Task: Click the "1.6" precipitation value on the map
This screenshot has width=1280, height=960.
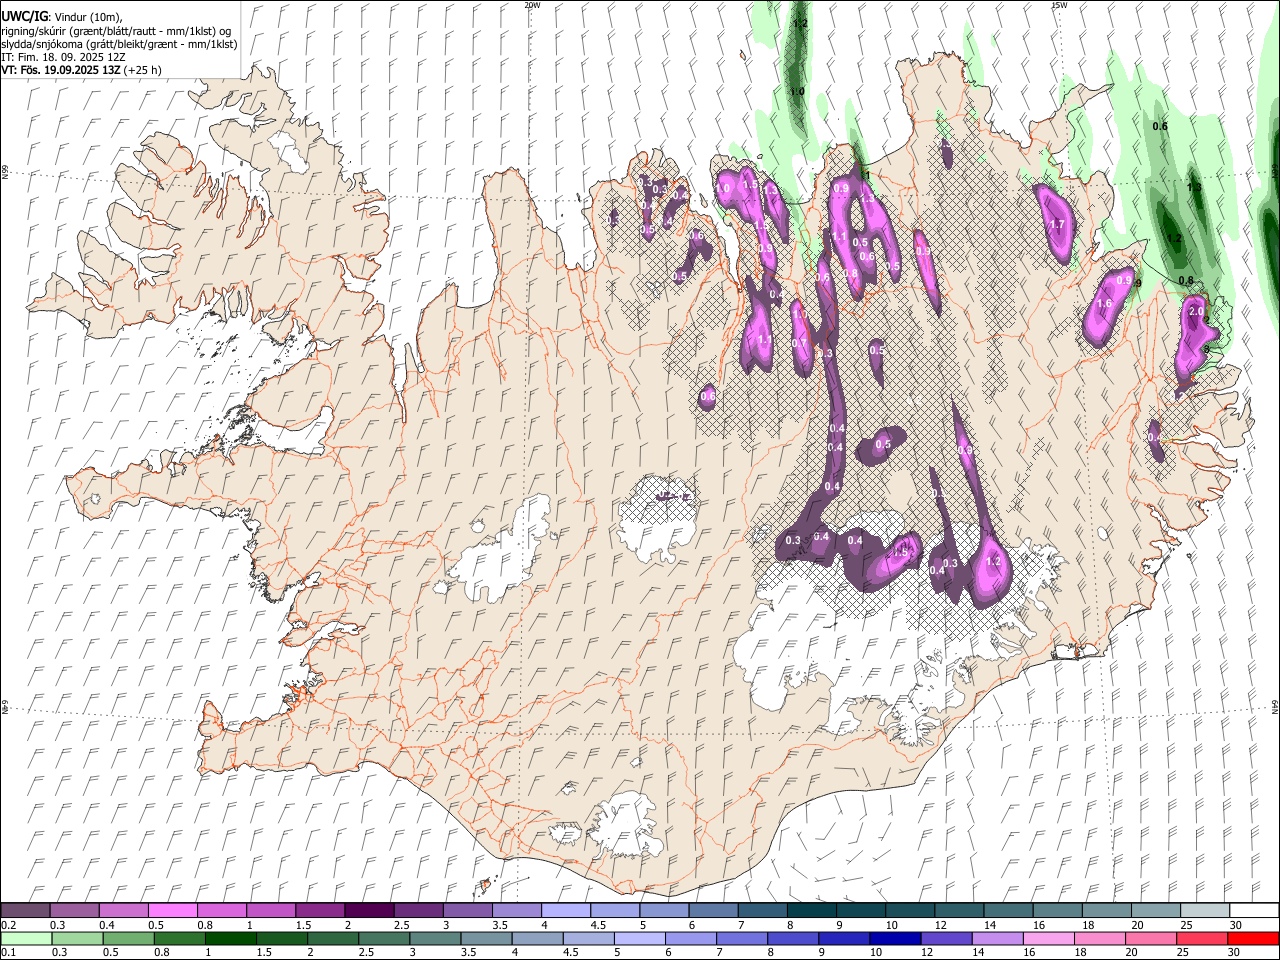Action: click(x=1105, y=304)
